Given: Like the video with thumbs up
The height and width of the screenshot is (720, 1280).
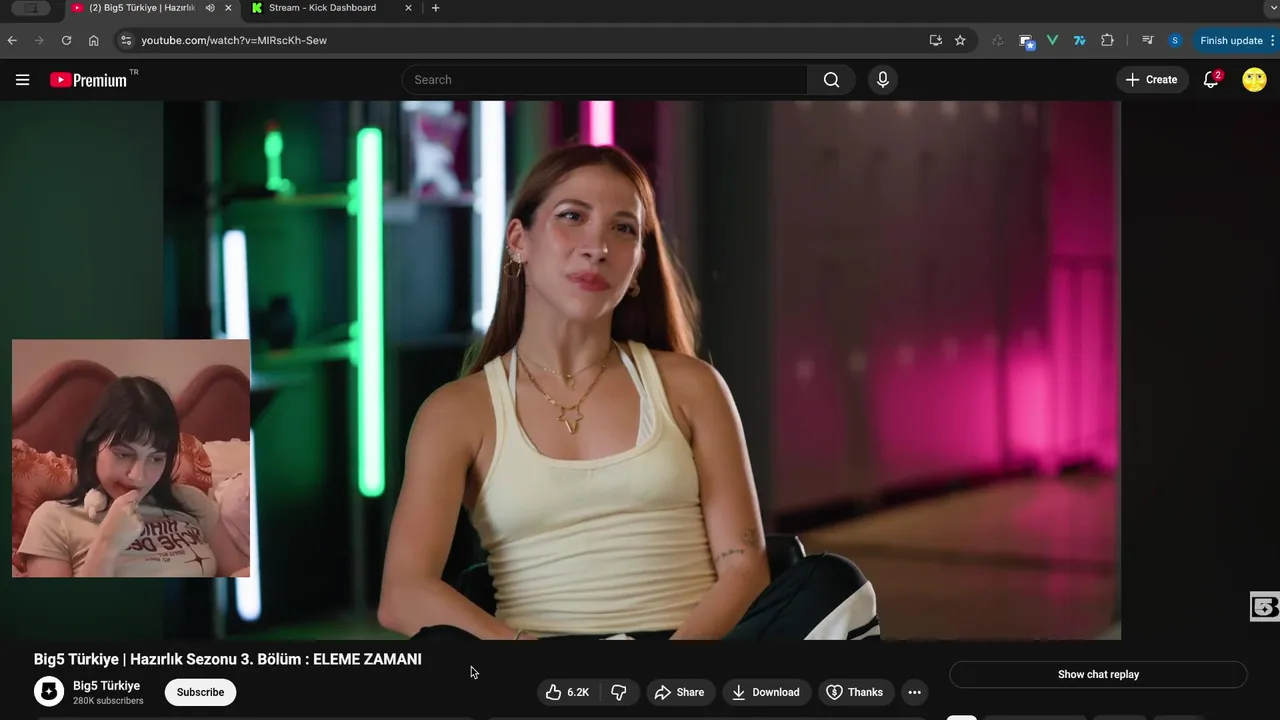Looking at the screenshot, I should click(x=567, y=692).
